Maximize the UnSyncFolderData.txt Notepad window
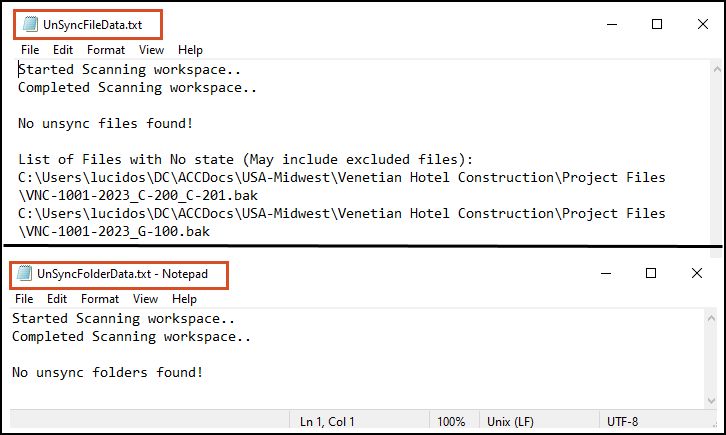 pos(651,273)
